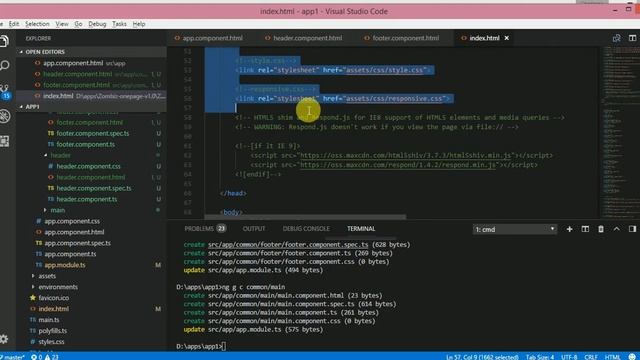The image size is (640, 360).
Task: Switch to the Output panel tab
Action: [x=254, y=229]
